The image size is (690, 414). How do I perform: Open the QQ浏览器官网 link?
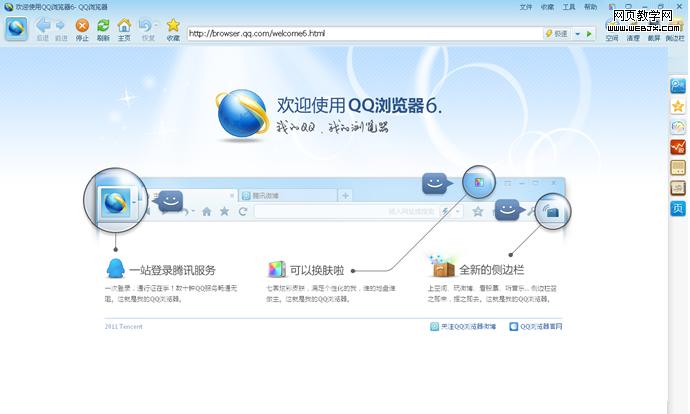point(540,326)
